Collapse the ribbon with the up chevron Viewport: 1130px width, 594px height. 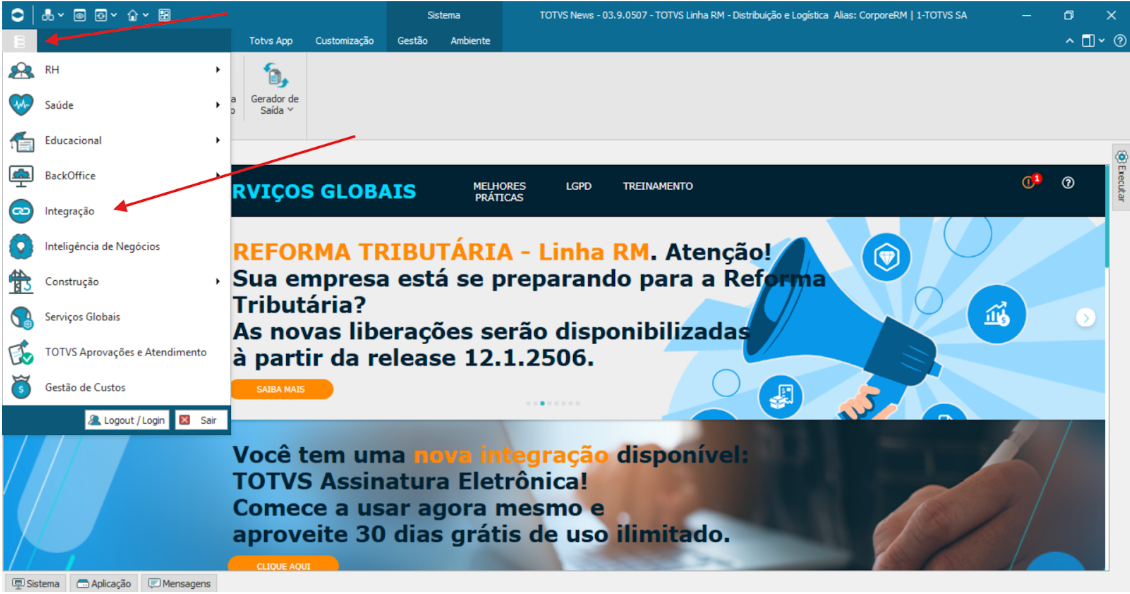(x=1069, y=41)
